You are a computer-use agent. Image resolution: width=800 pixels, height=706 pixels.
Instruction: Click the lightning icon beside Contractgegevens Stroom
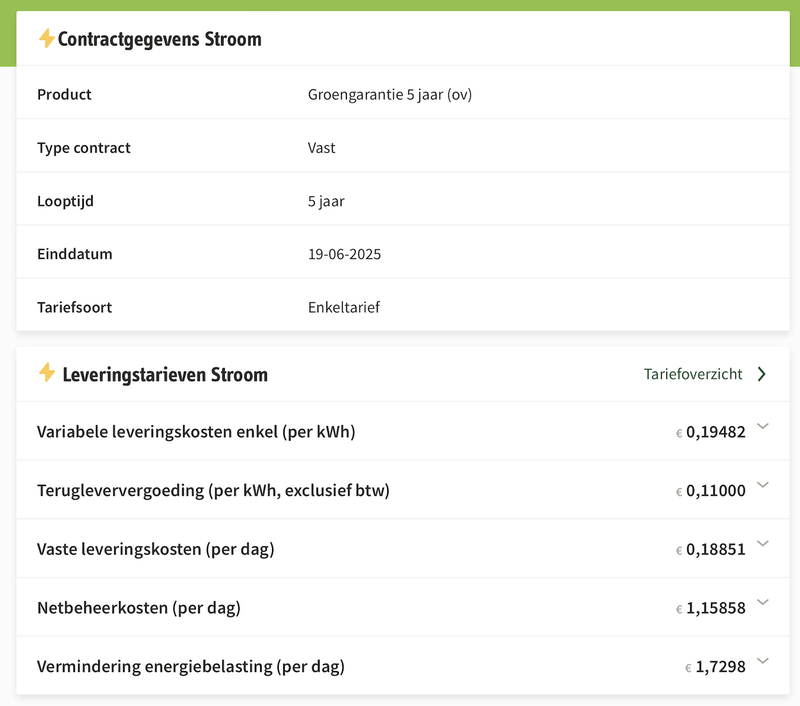point(46,39)
